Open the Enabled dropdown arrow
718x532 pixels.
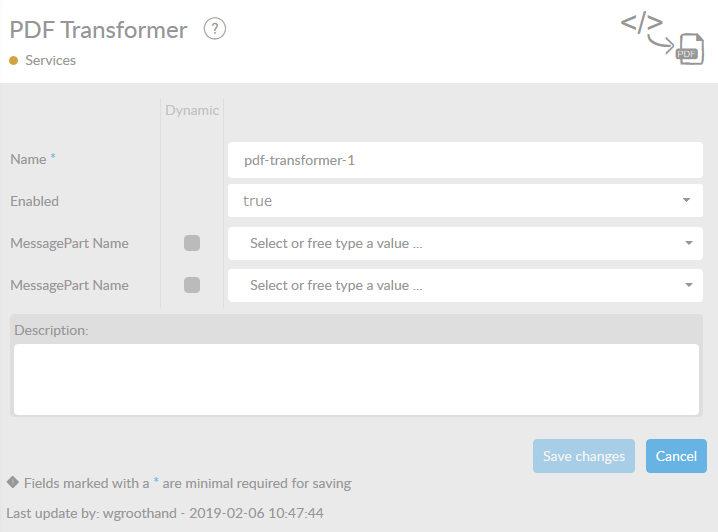pyautogui.click(x=686, y=201)
